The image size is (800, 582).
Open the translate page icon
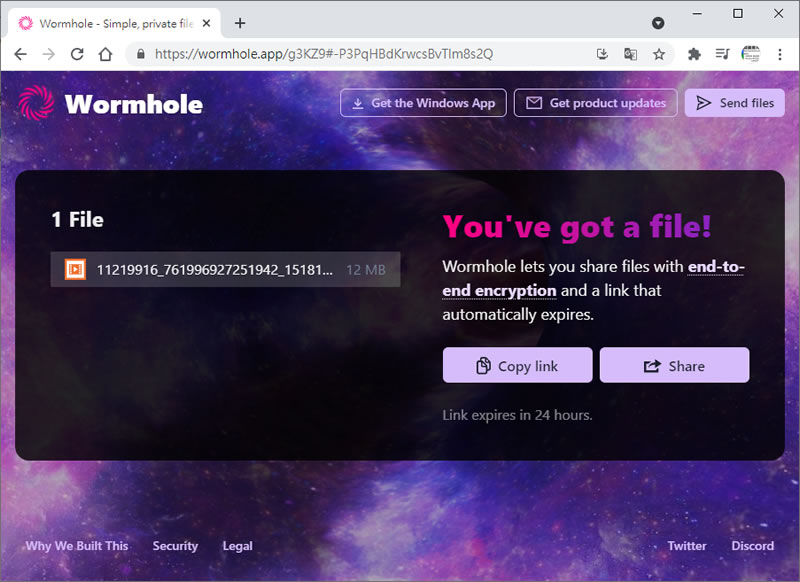(631, 54)
